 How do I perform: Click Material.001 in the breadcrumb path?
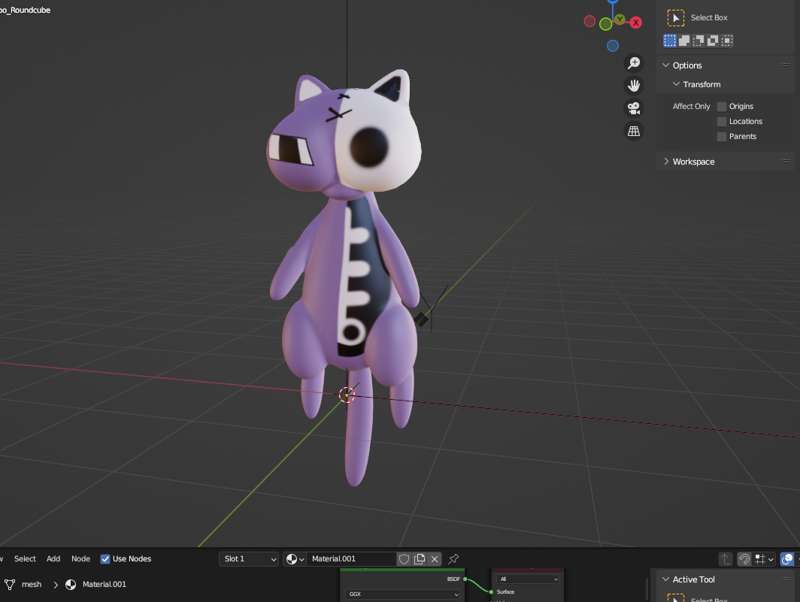(x=104, y=584)
